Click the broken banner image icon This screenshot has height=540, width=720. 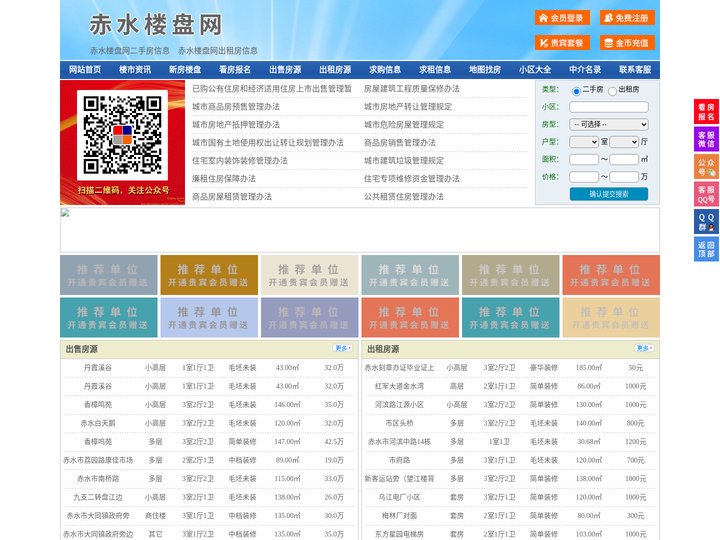(65, 213)
